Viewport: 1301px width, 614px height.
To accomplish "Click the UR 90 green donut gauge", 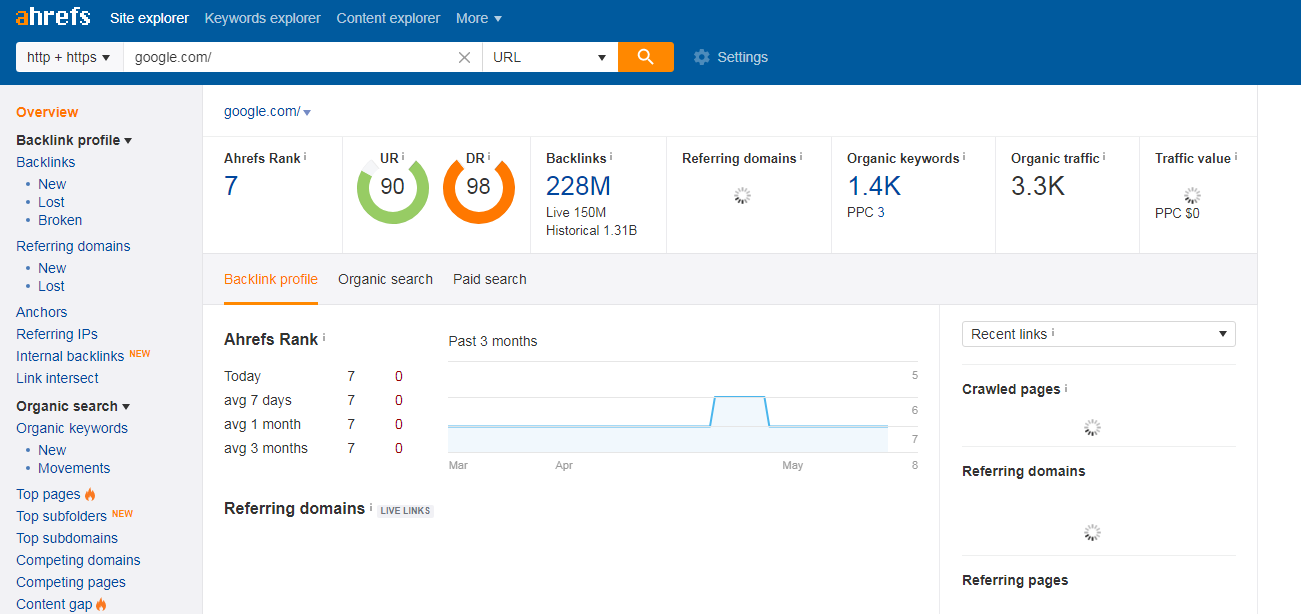I will point(393,187).
